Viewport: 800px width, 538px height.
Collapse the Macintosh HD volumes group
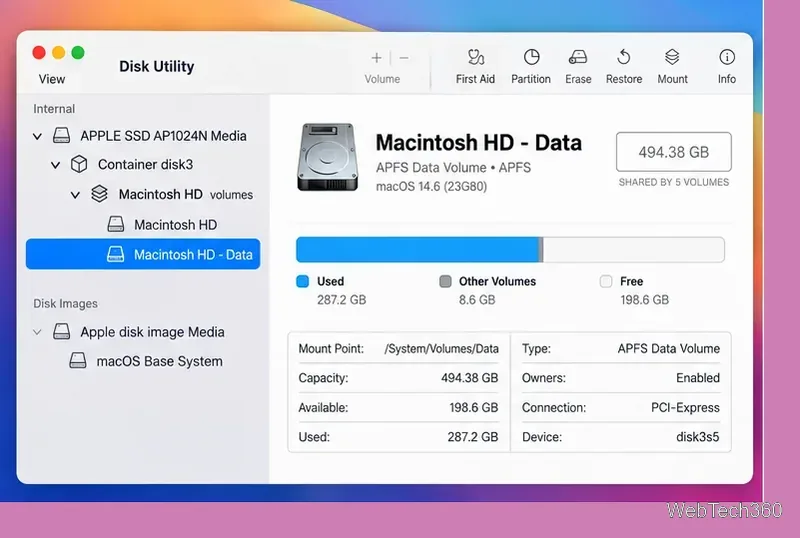pos(75,195)
